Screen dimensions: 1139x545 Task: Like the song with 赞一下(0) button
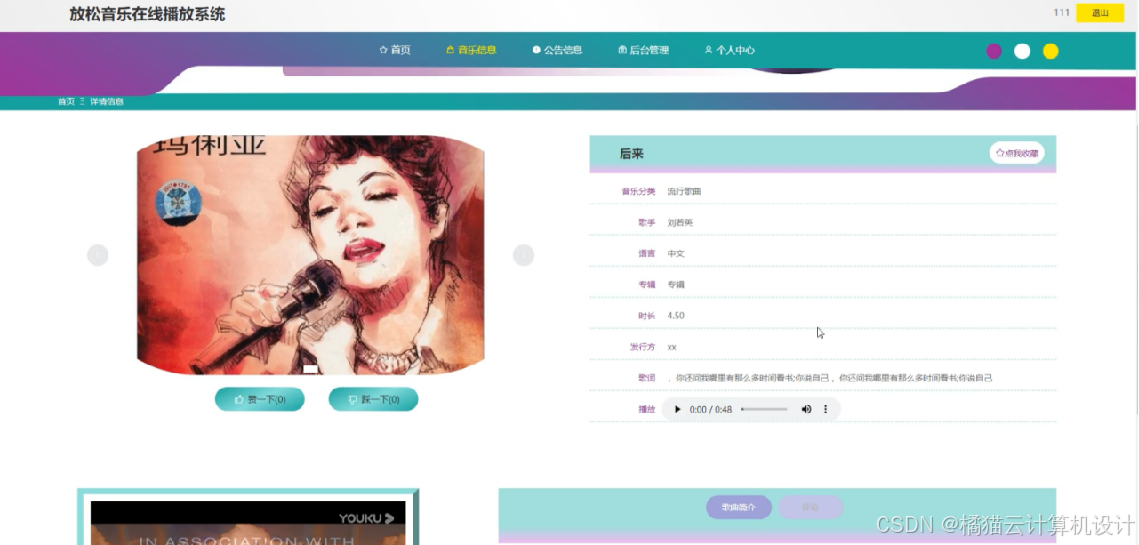point(259,400)
